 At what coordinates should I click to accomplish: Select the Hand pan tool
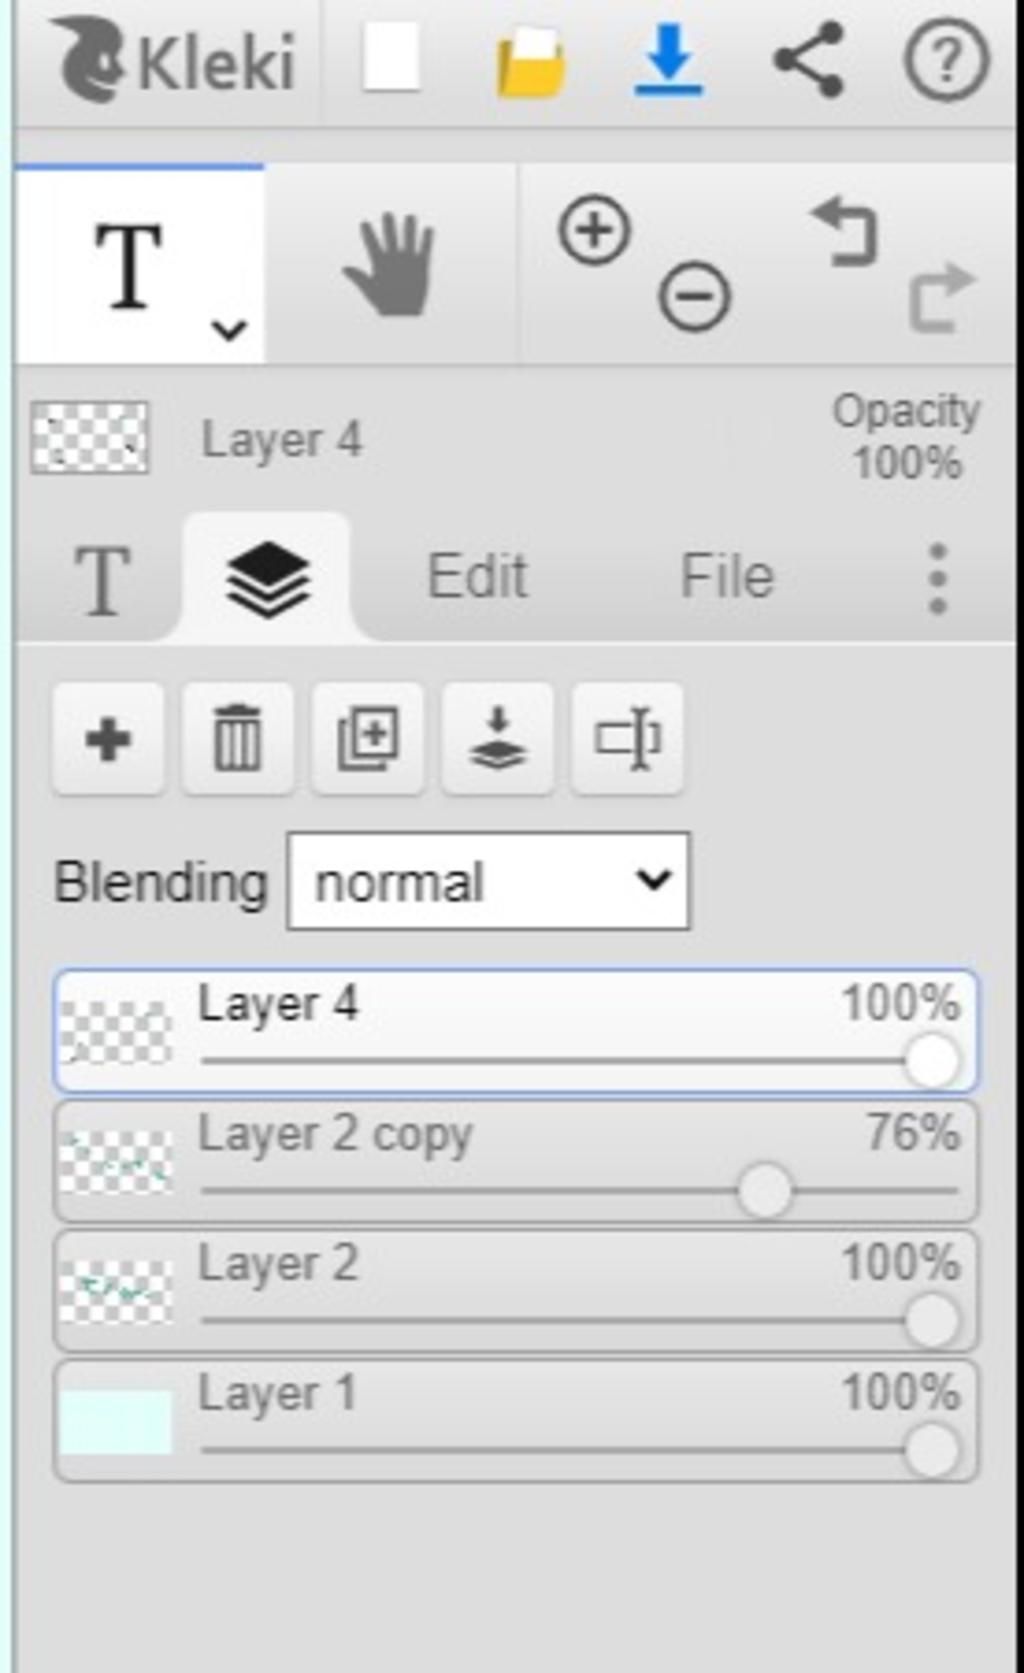tap(390, 265)
